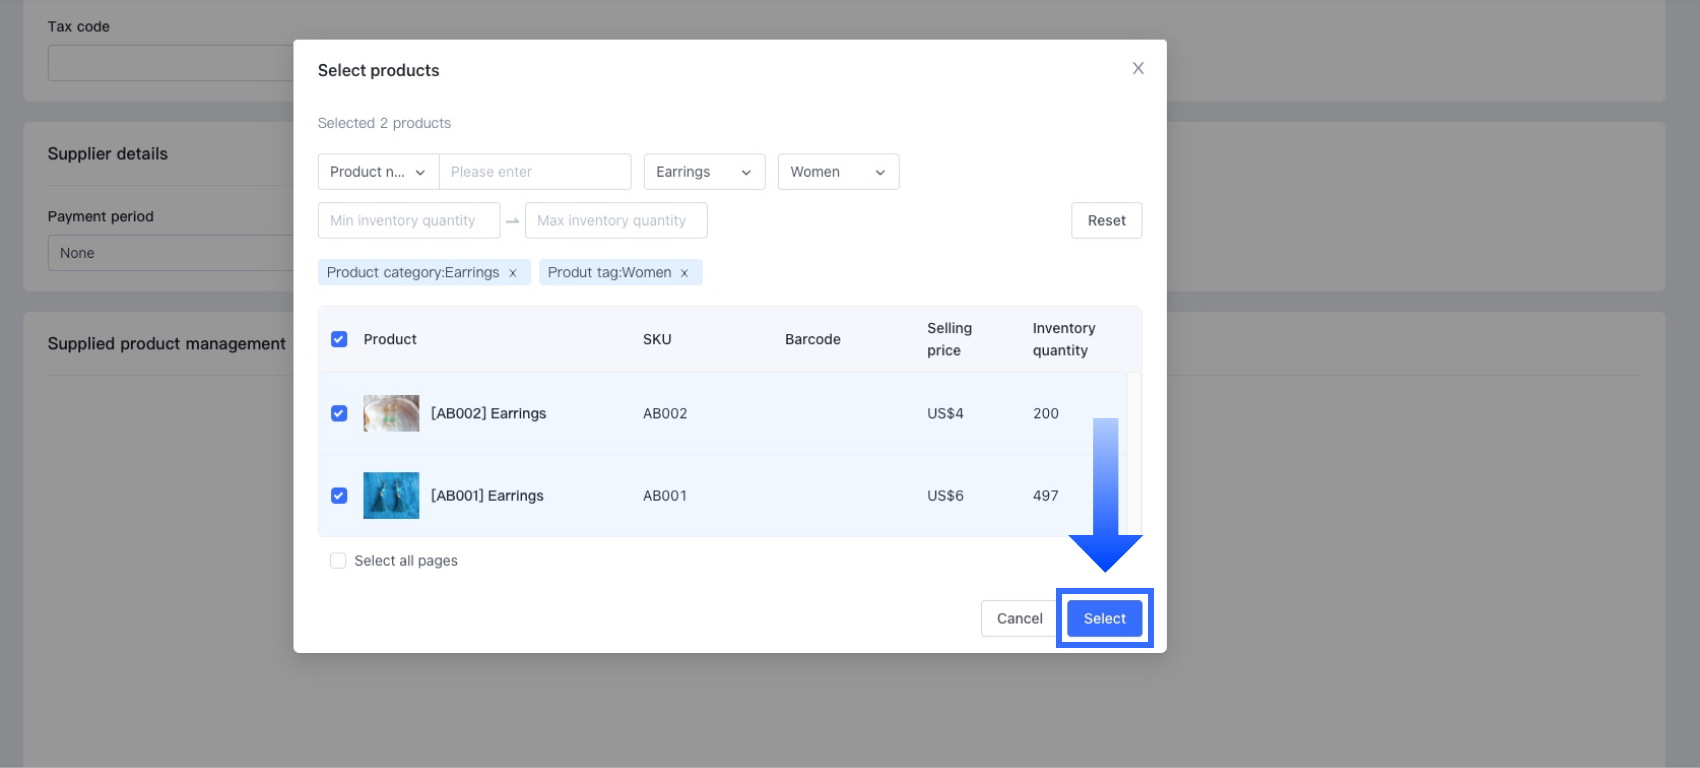Viewport: 1700px width, 768px height.
Task: Click the Cancel button
Action: (x=1019, y=618)
